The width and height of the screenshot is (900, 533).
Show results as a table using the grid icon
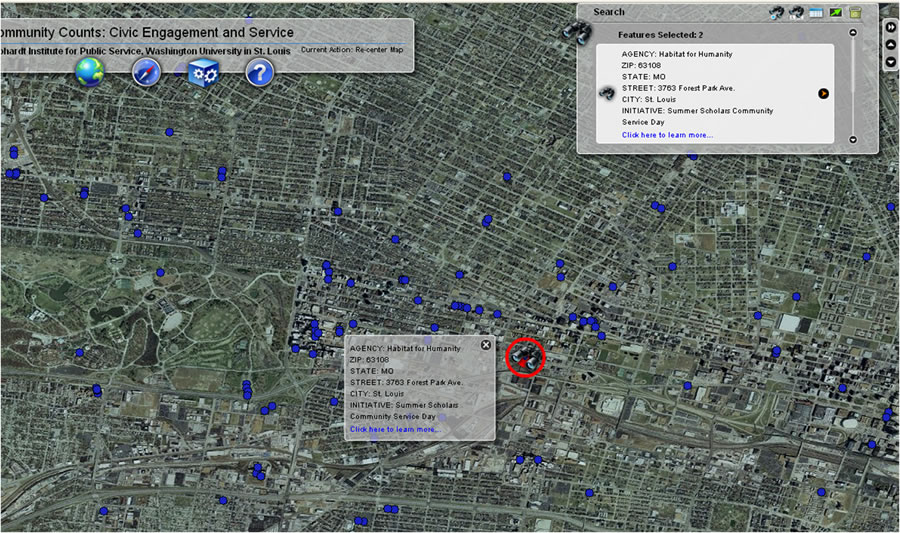[816, 12]
